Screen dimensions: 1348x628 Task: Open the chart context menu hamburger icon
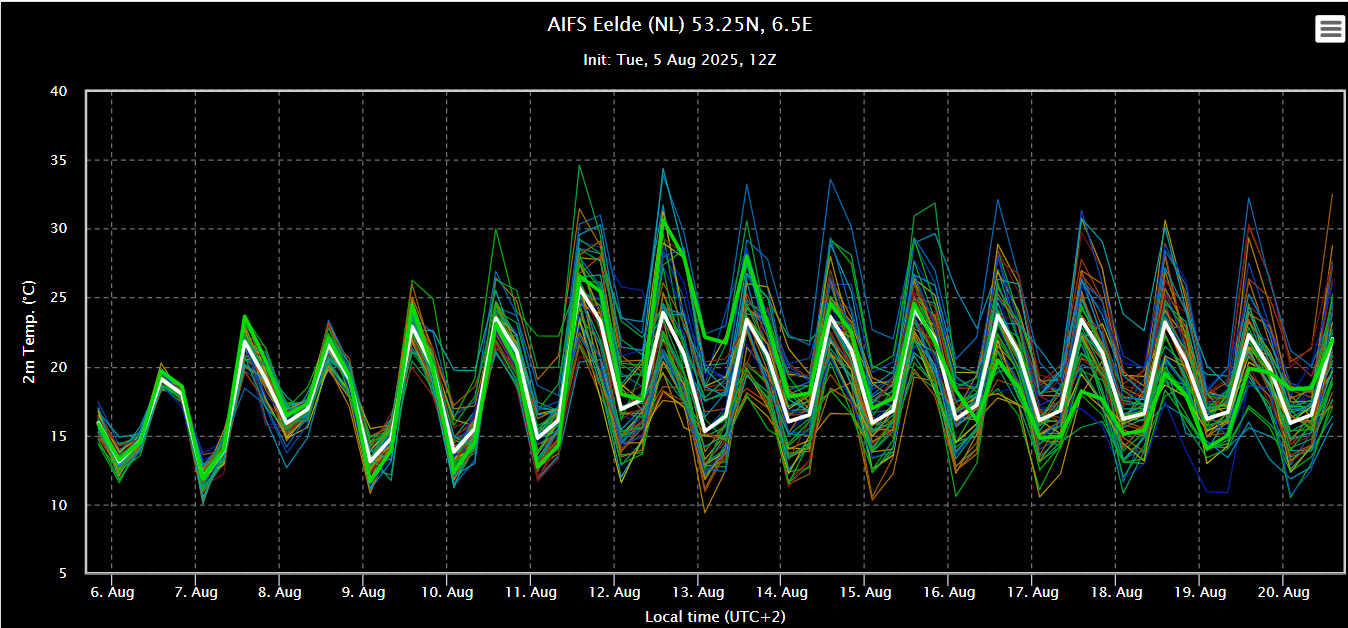(x=1330, y=29)
